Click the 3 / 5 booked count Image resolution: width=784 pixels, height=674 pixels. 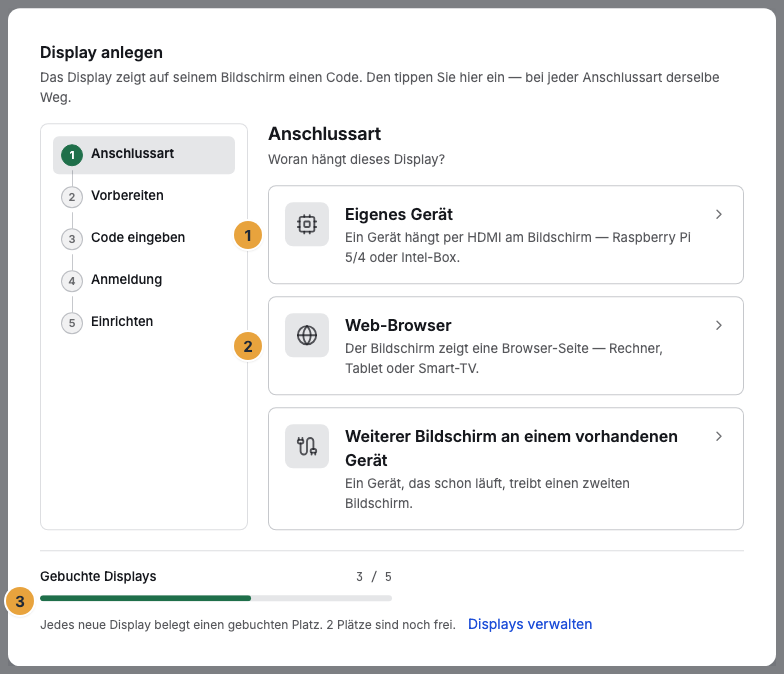coord(374,576)
